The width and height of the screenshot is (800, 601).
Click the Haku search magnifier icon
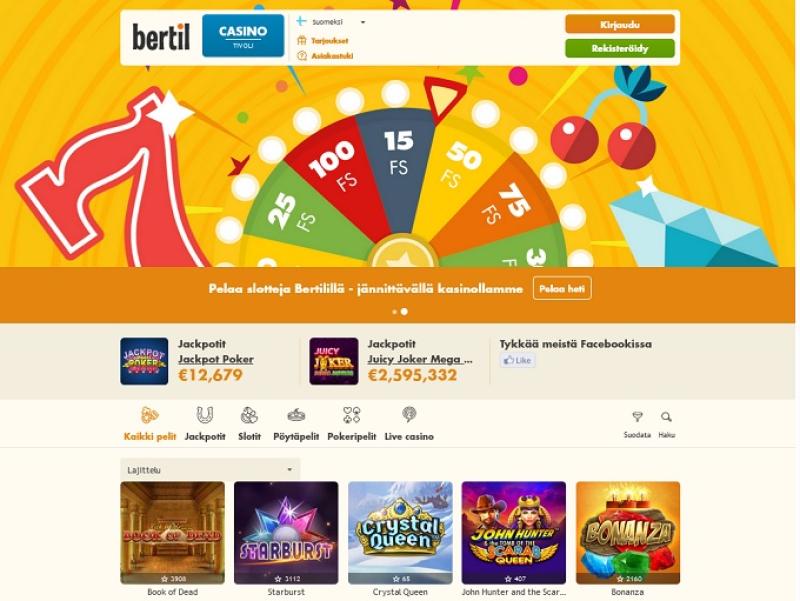pyautogui.click(x=666, y=417)
